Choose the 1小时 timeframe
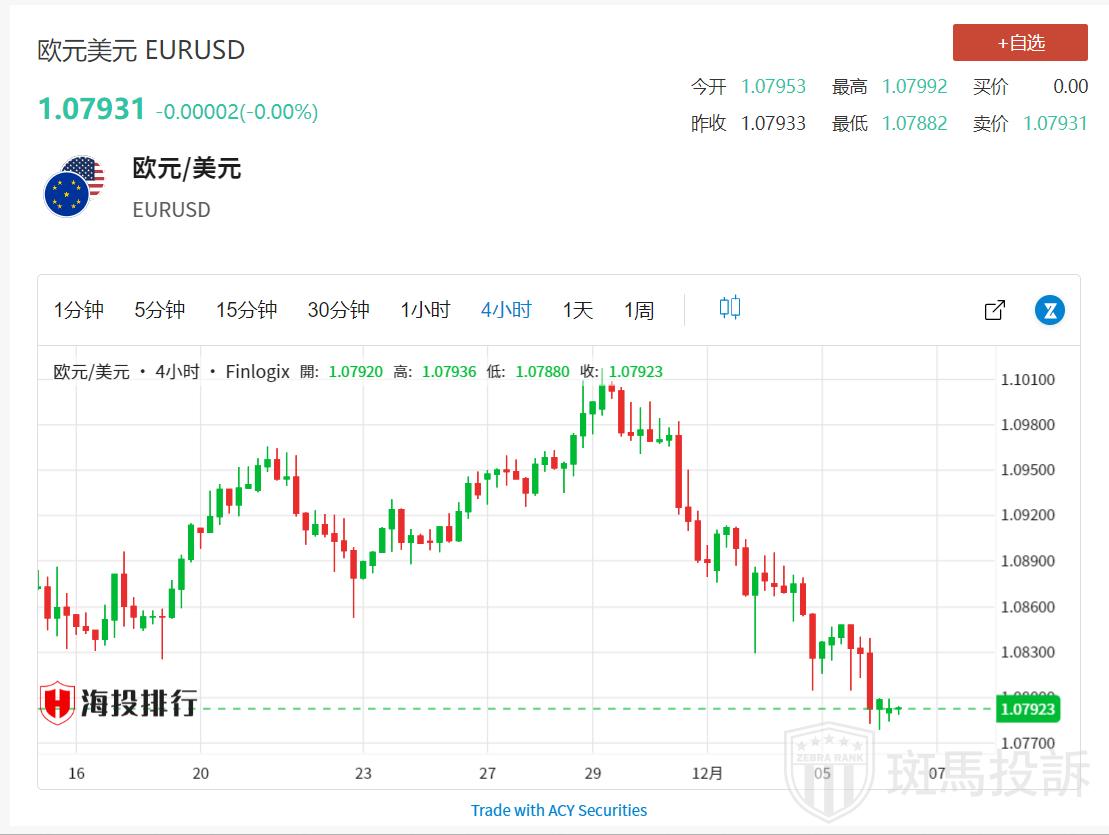This screenshot has width=1109, height=835. pos(425,310)
